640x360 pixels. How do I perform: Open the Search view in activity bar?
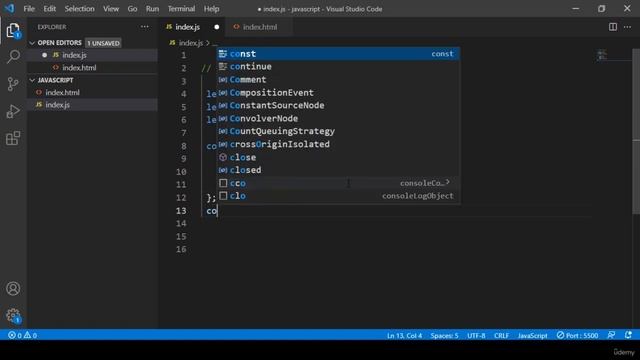(13, 57)
